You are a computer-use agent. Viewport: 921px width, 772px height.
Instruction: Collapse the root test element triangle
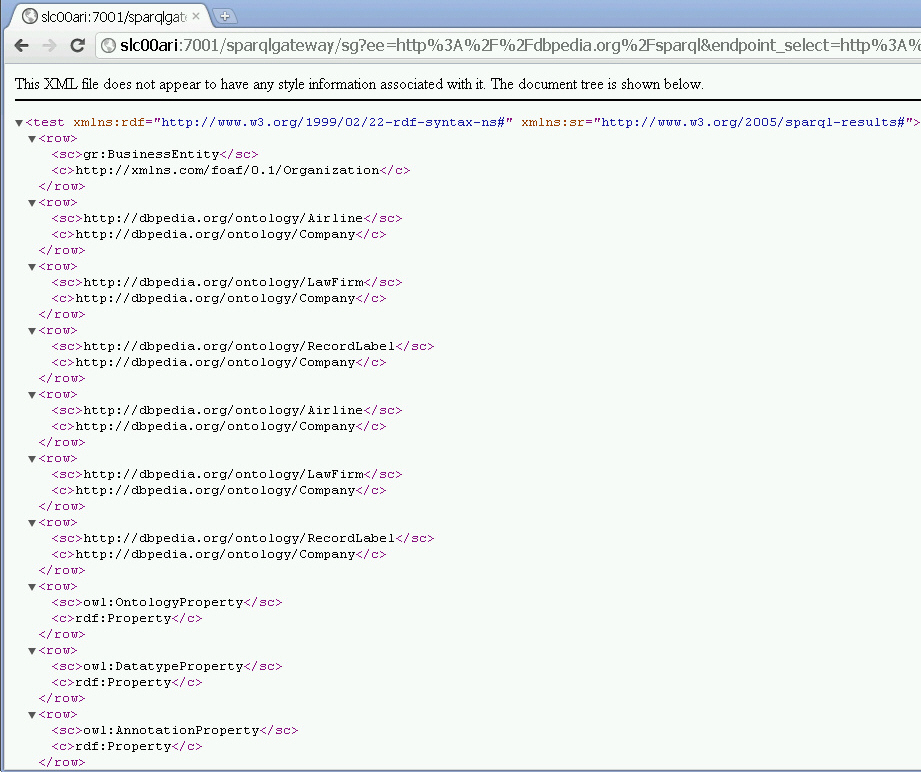point(19,123)
